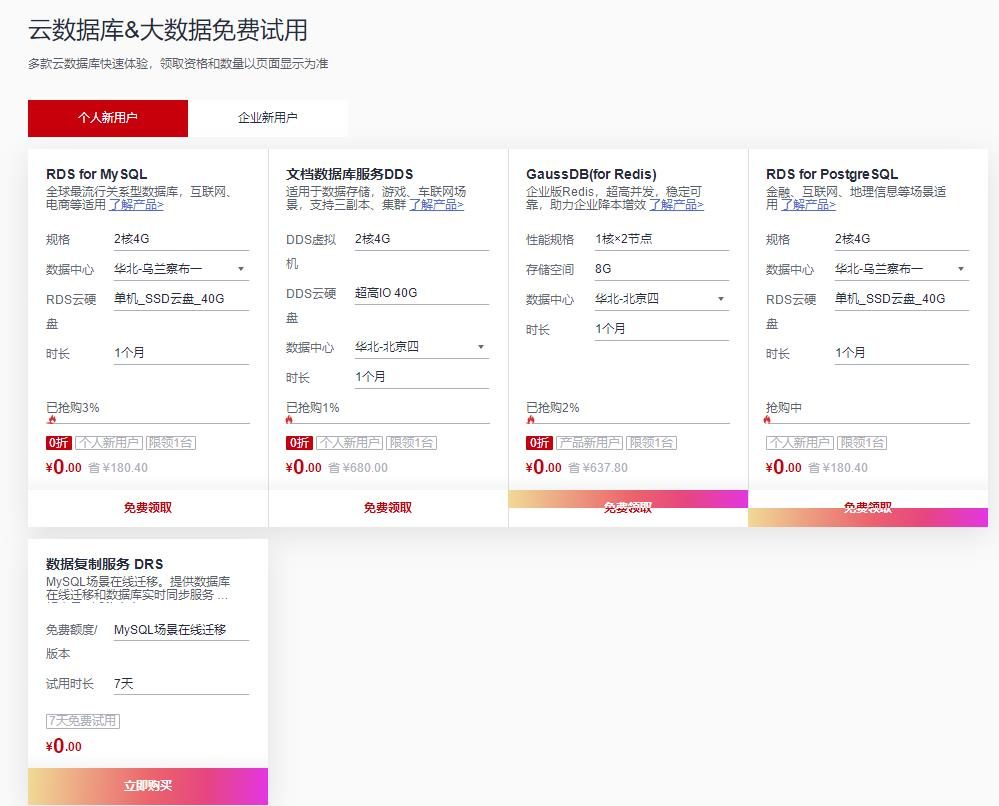This screenshot has width=999, height=806.
Task: Click 已抢购3% progress bar in MySQL card
Action: click(148, 423)
